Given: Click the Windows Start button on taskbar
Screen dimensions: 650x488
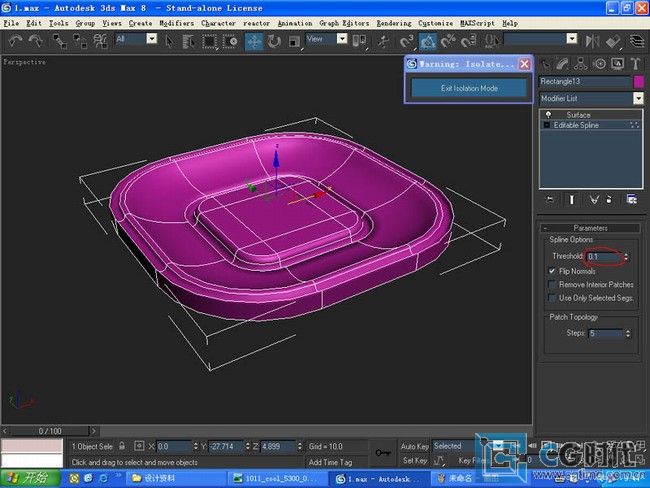Looking at the screenshot, I should 30,478.
